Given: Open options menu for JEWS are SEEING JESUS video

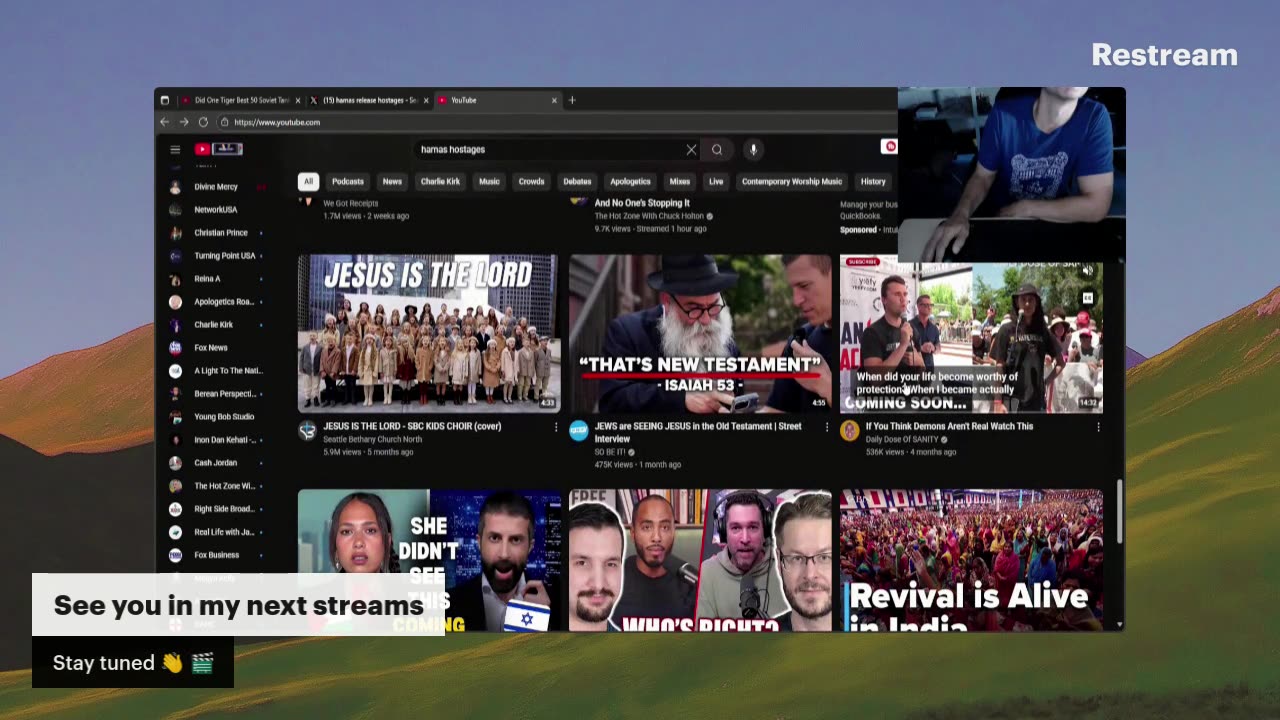Looking at the screenshot, I should click(x=827, y=427).
